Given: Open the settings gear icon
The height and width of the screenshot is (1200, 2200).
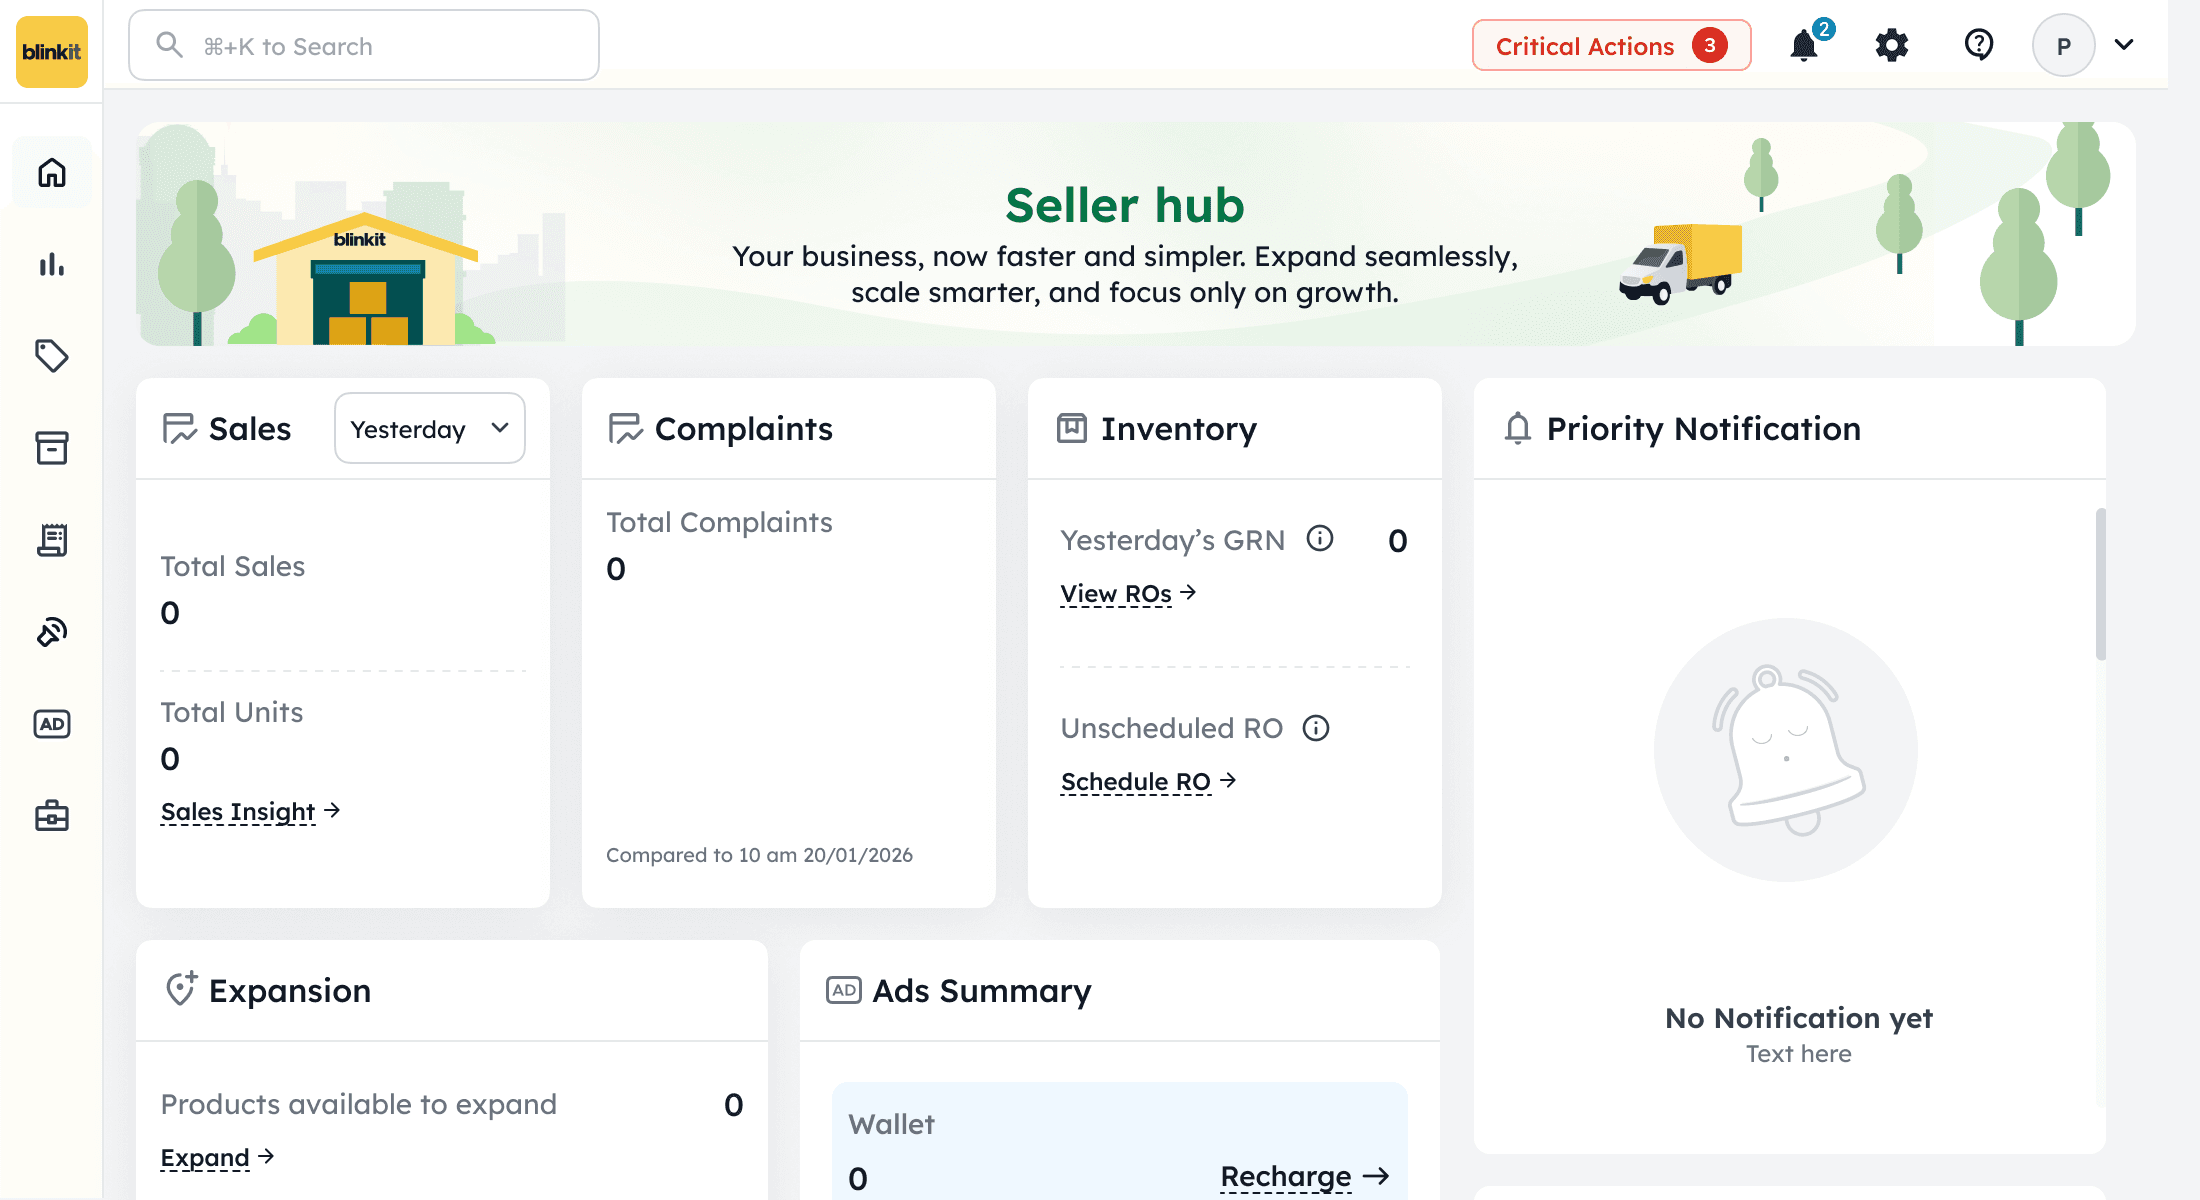Looking at the screenshot, I should pos(1891,46).
